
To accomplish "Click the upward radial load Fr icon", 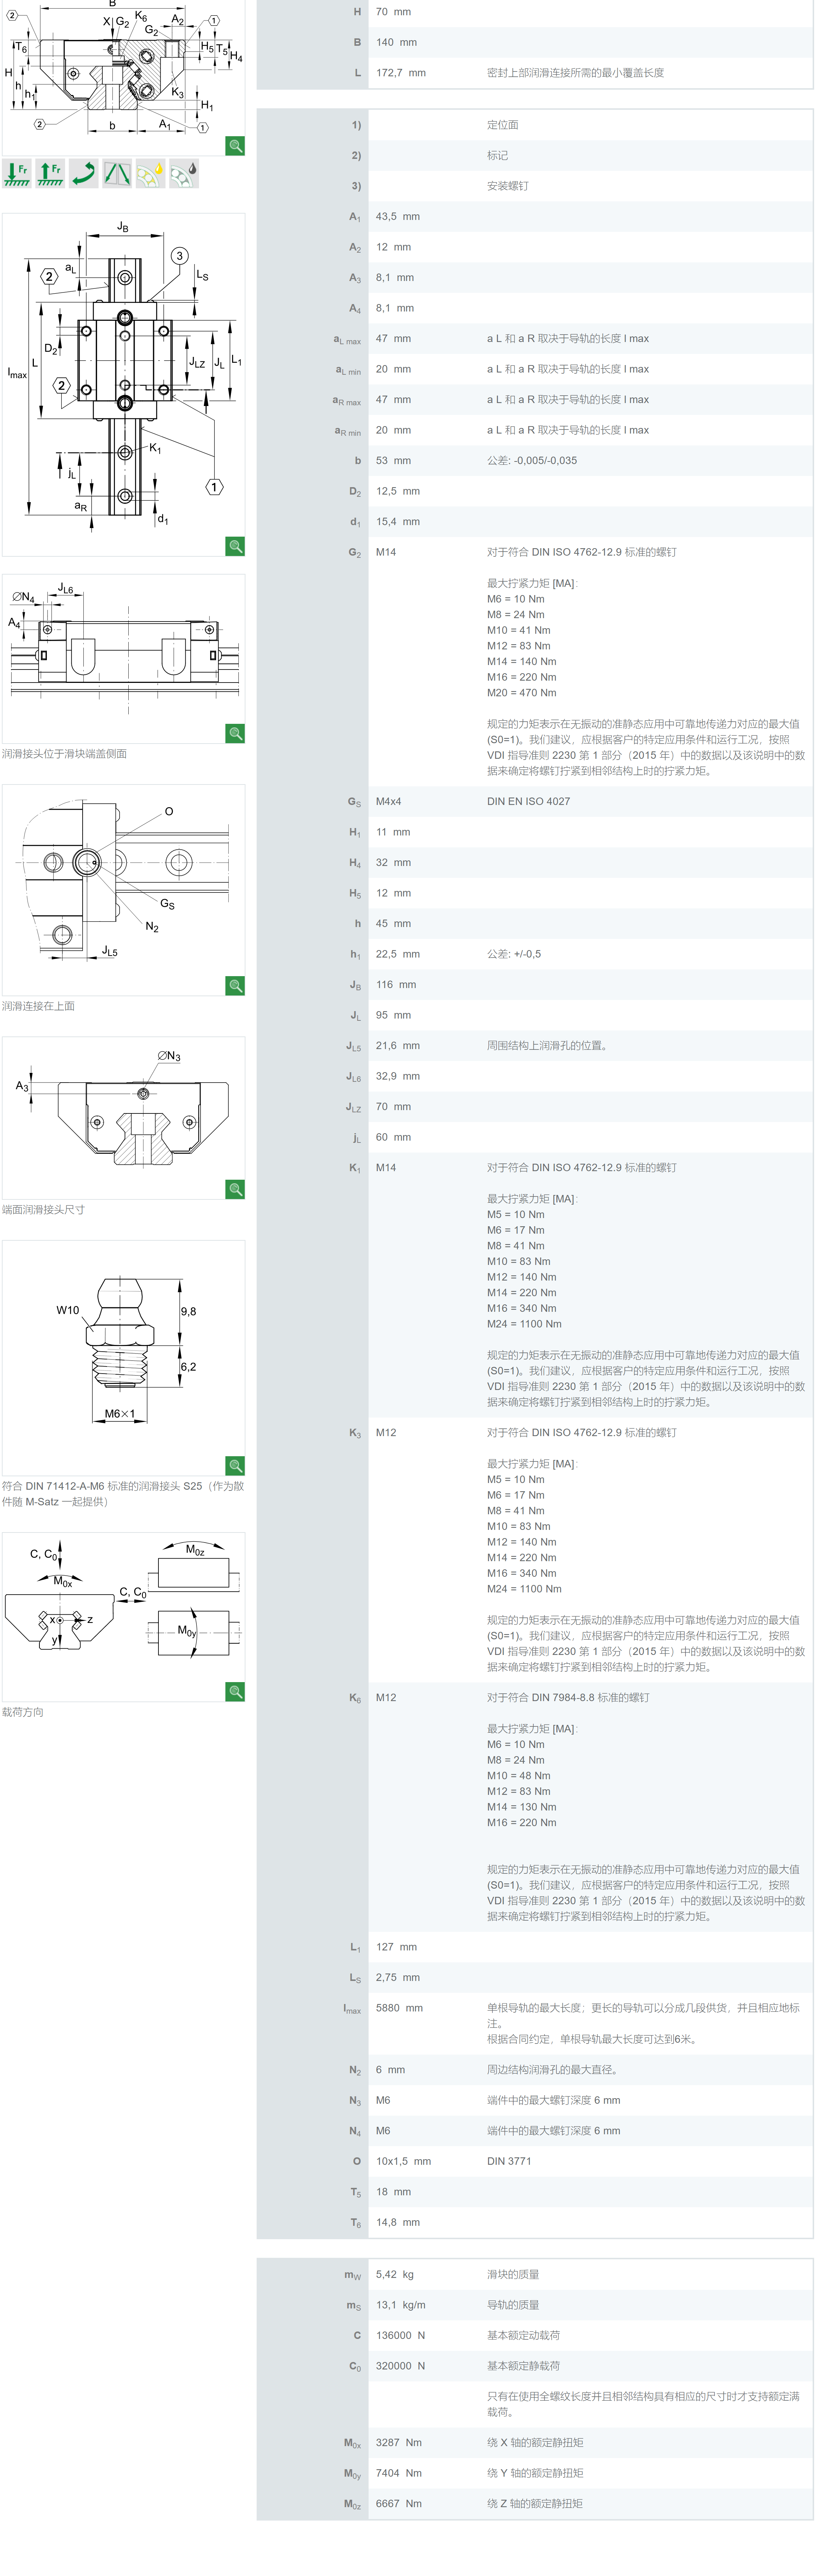I will click(x=50, y=173).
